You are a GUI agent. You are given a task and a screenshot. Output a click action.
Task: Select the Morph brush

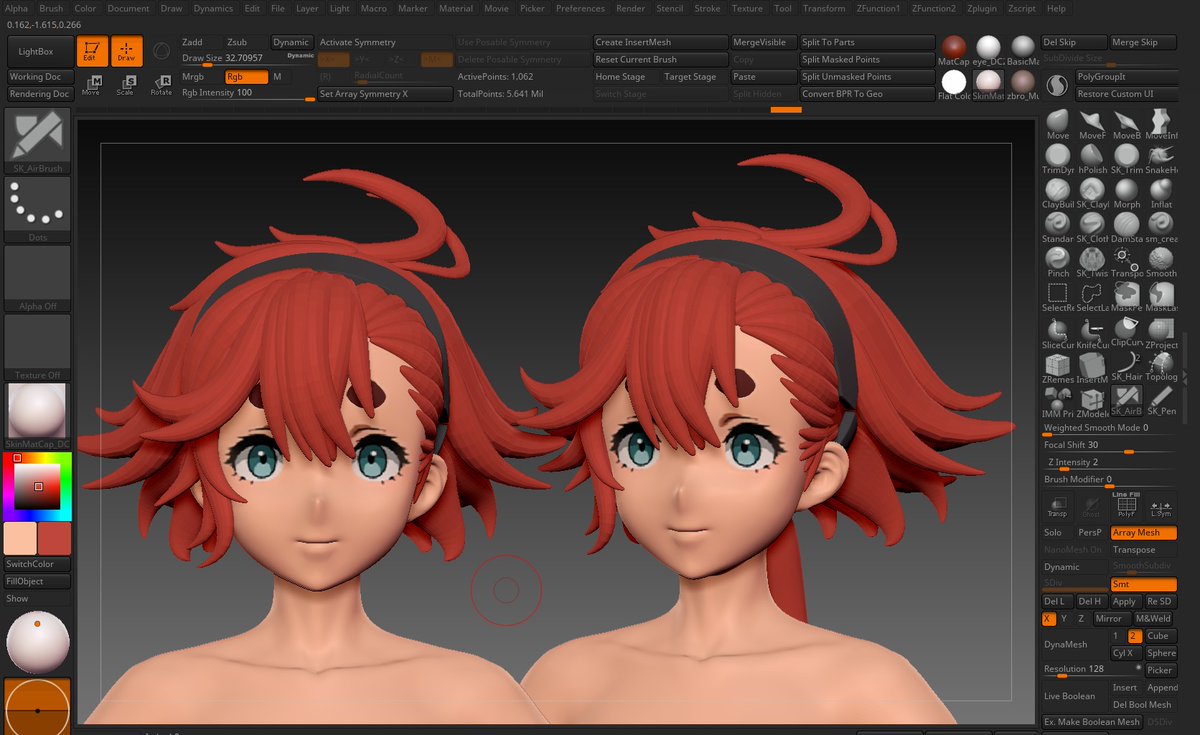(x=1126, y=193)
